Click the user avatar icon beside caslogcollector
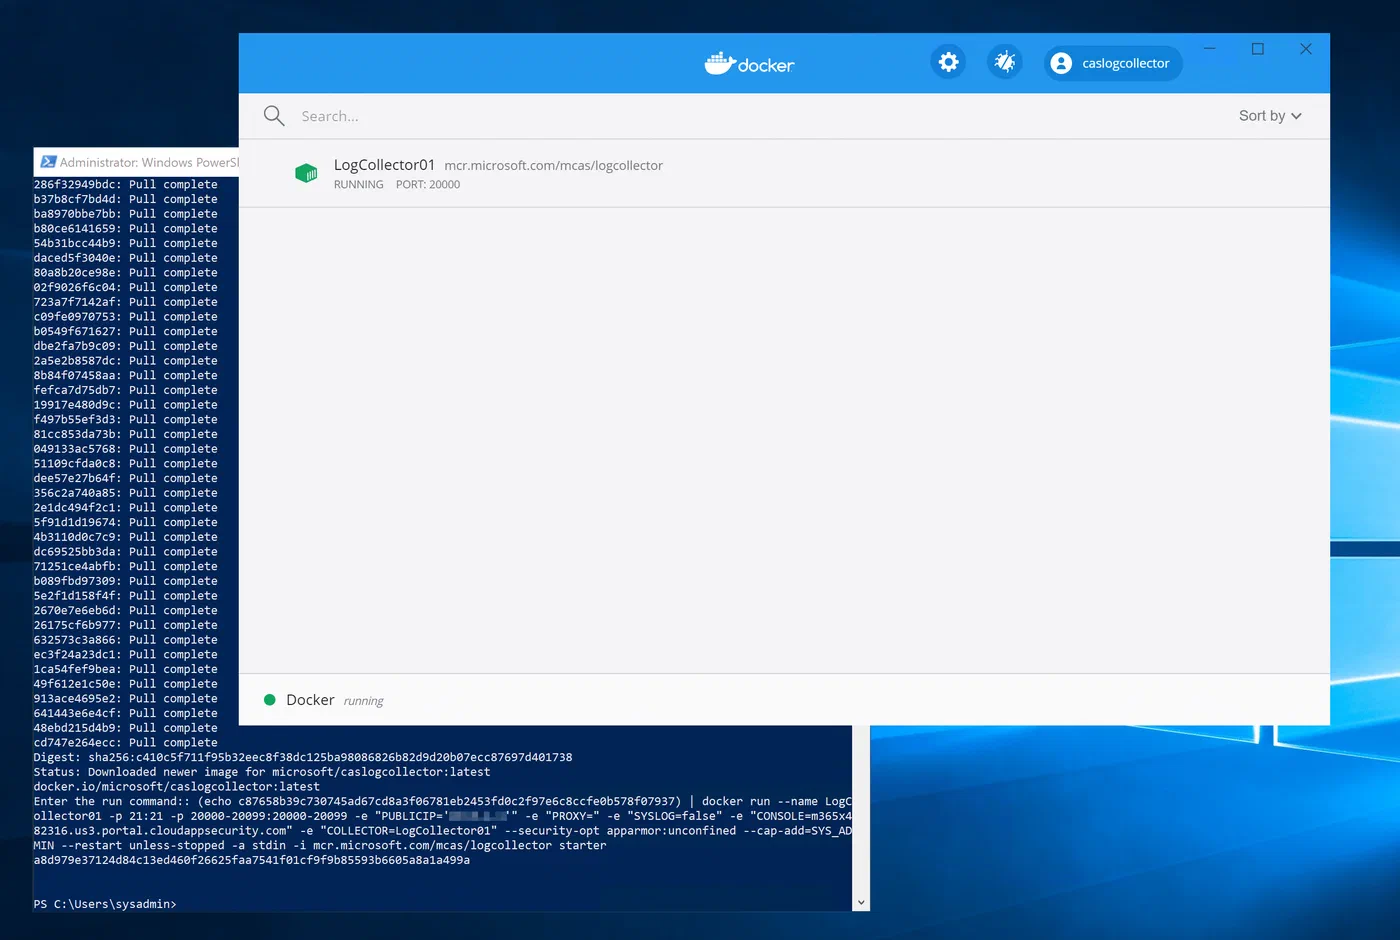This screenshot has width=1400, height=940. (x=1061, y=63)
